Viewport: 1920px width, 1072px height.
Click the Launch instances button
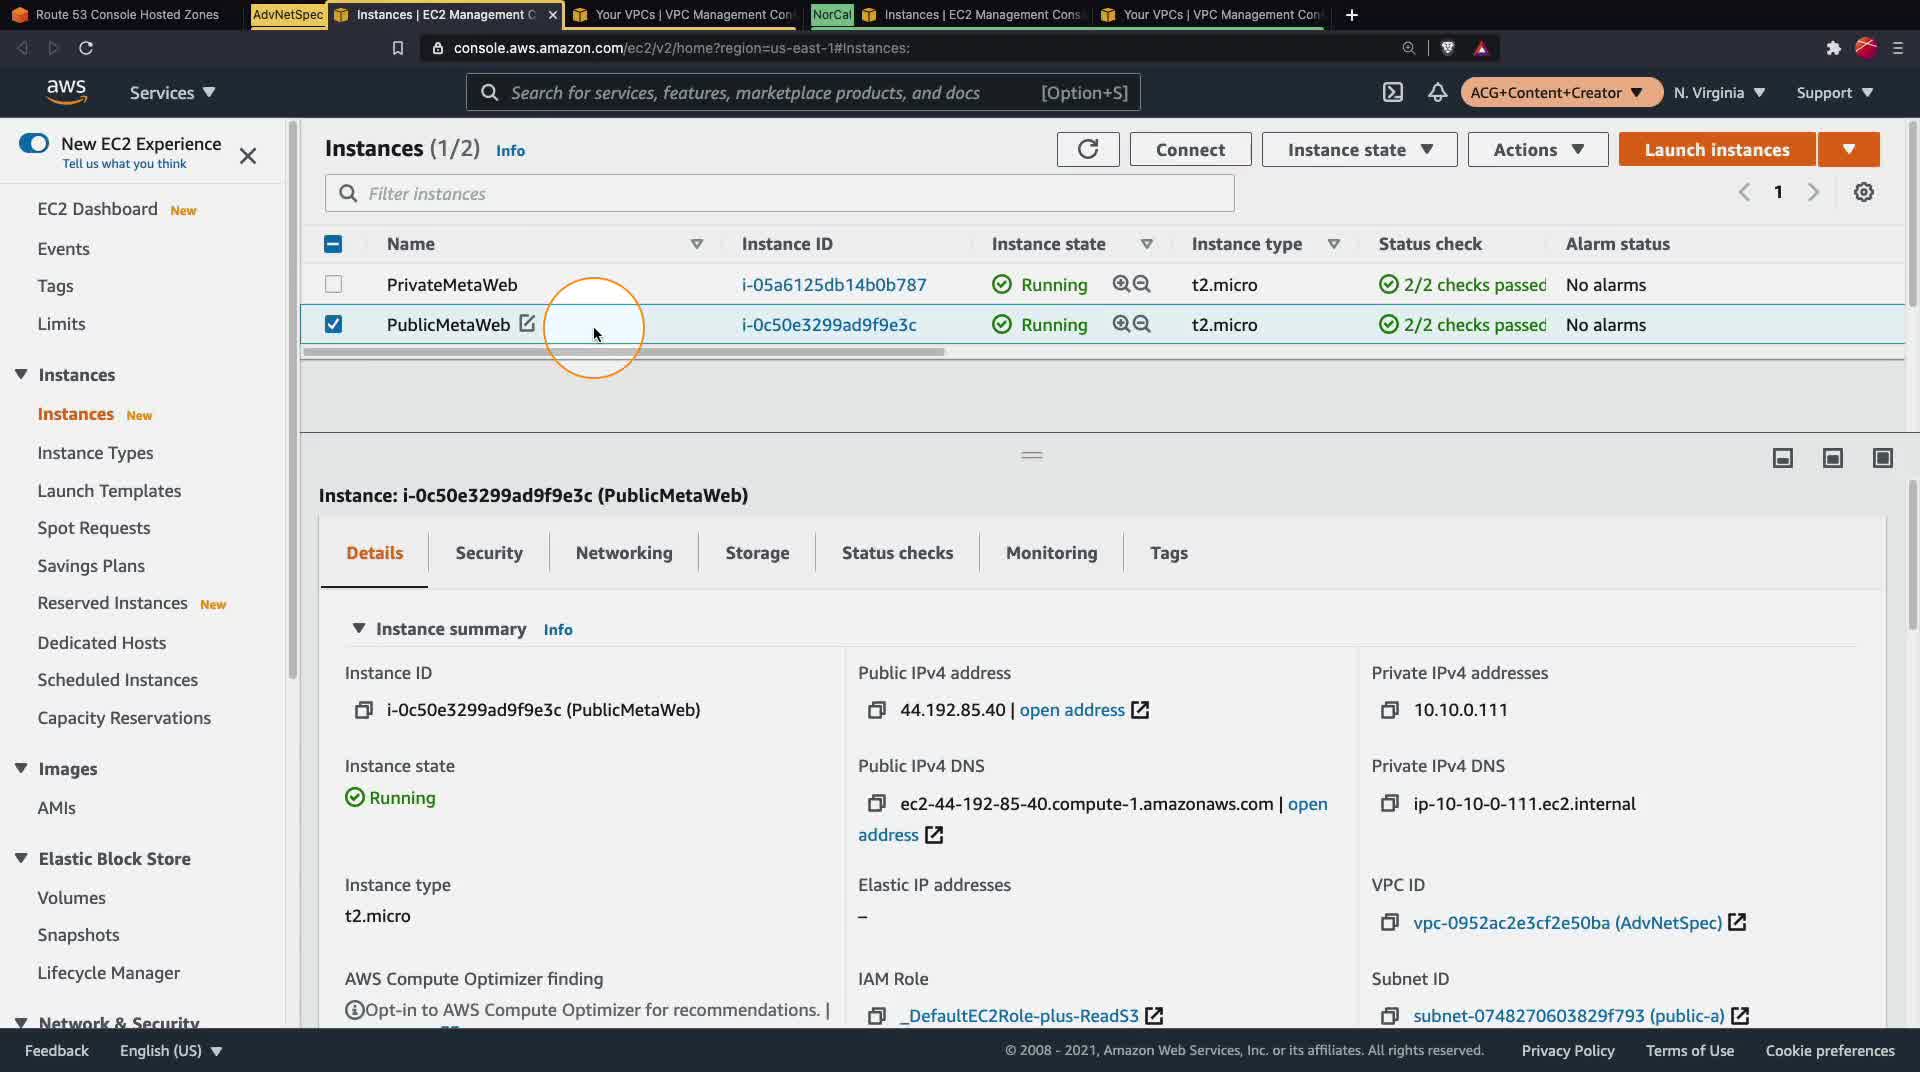pos(1717,149)
